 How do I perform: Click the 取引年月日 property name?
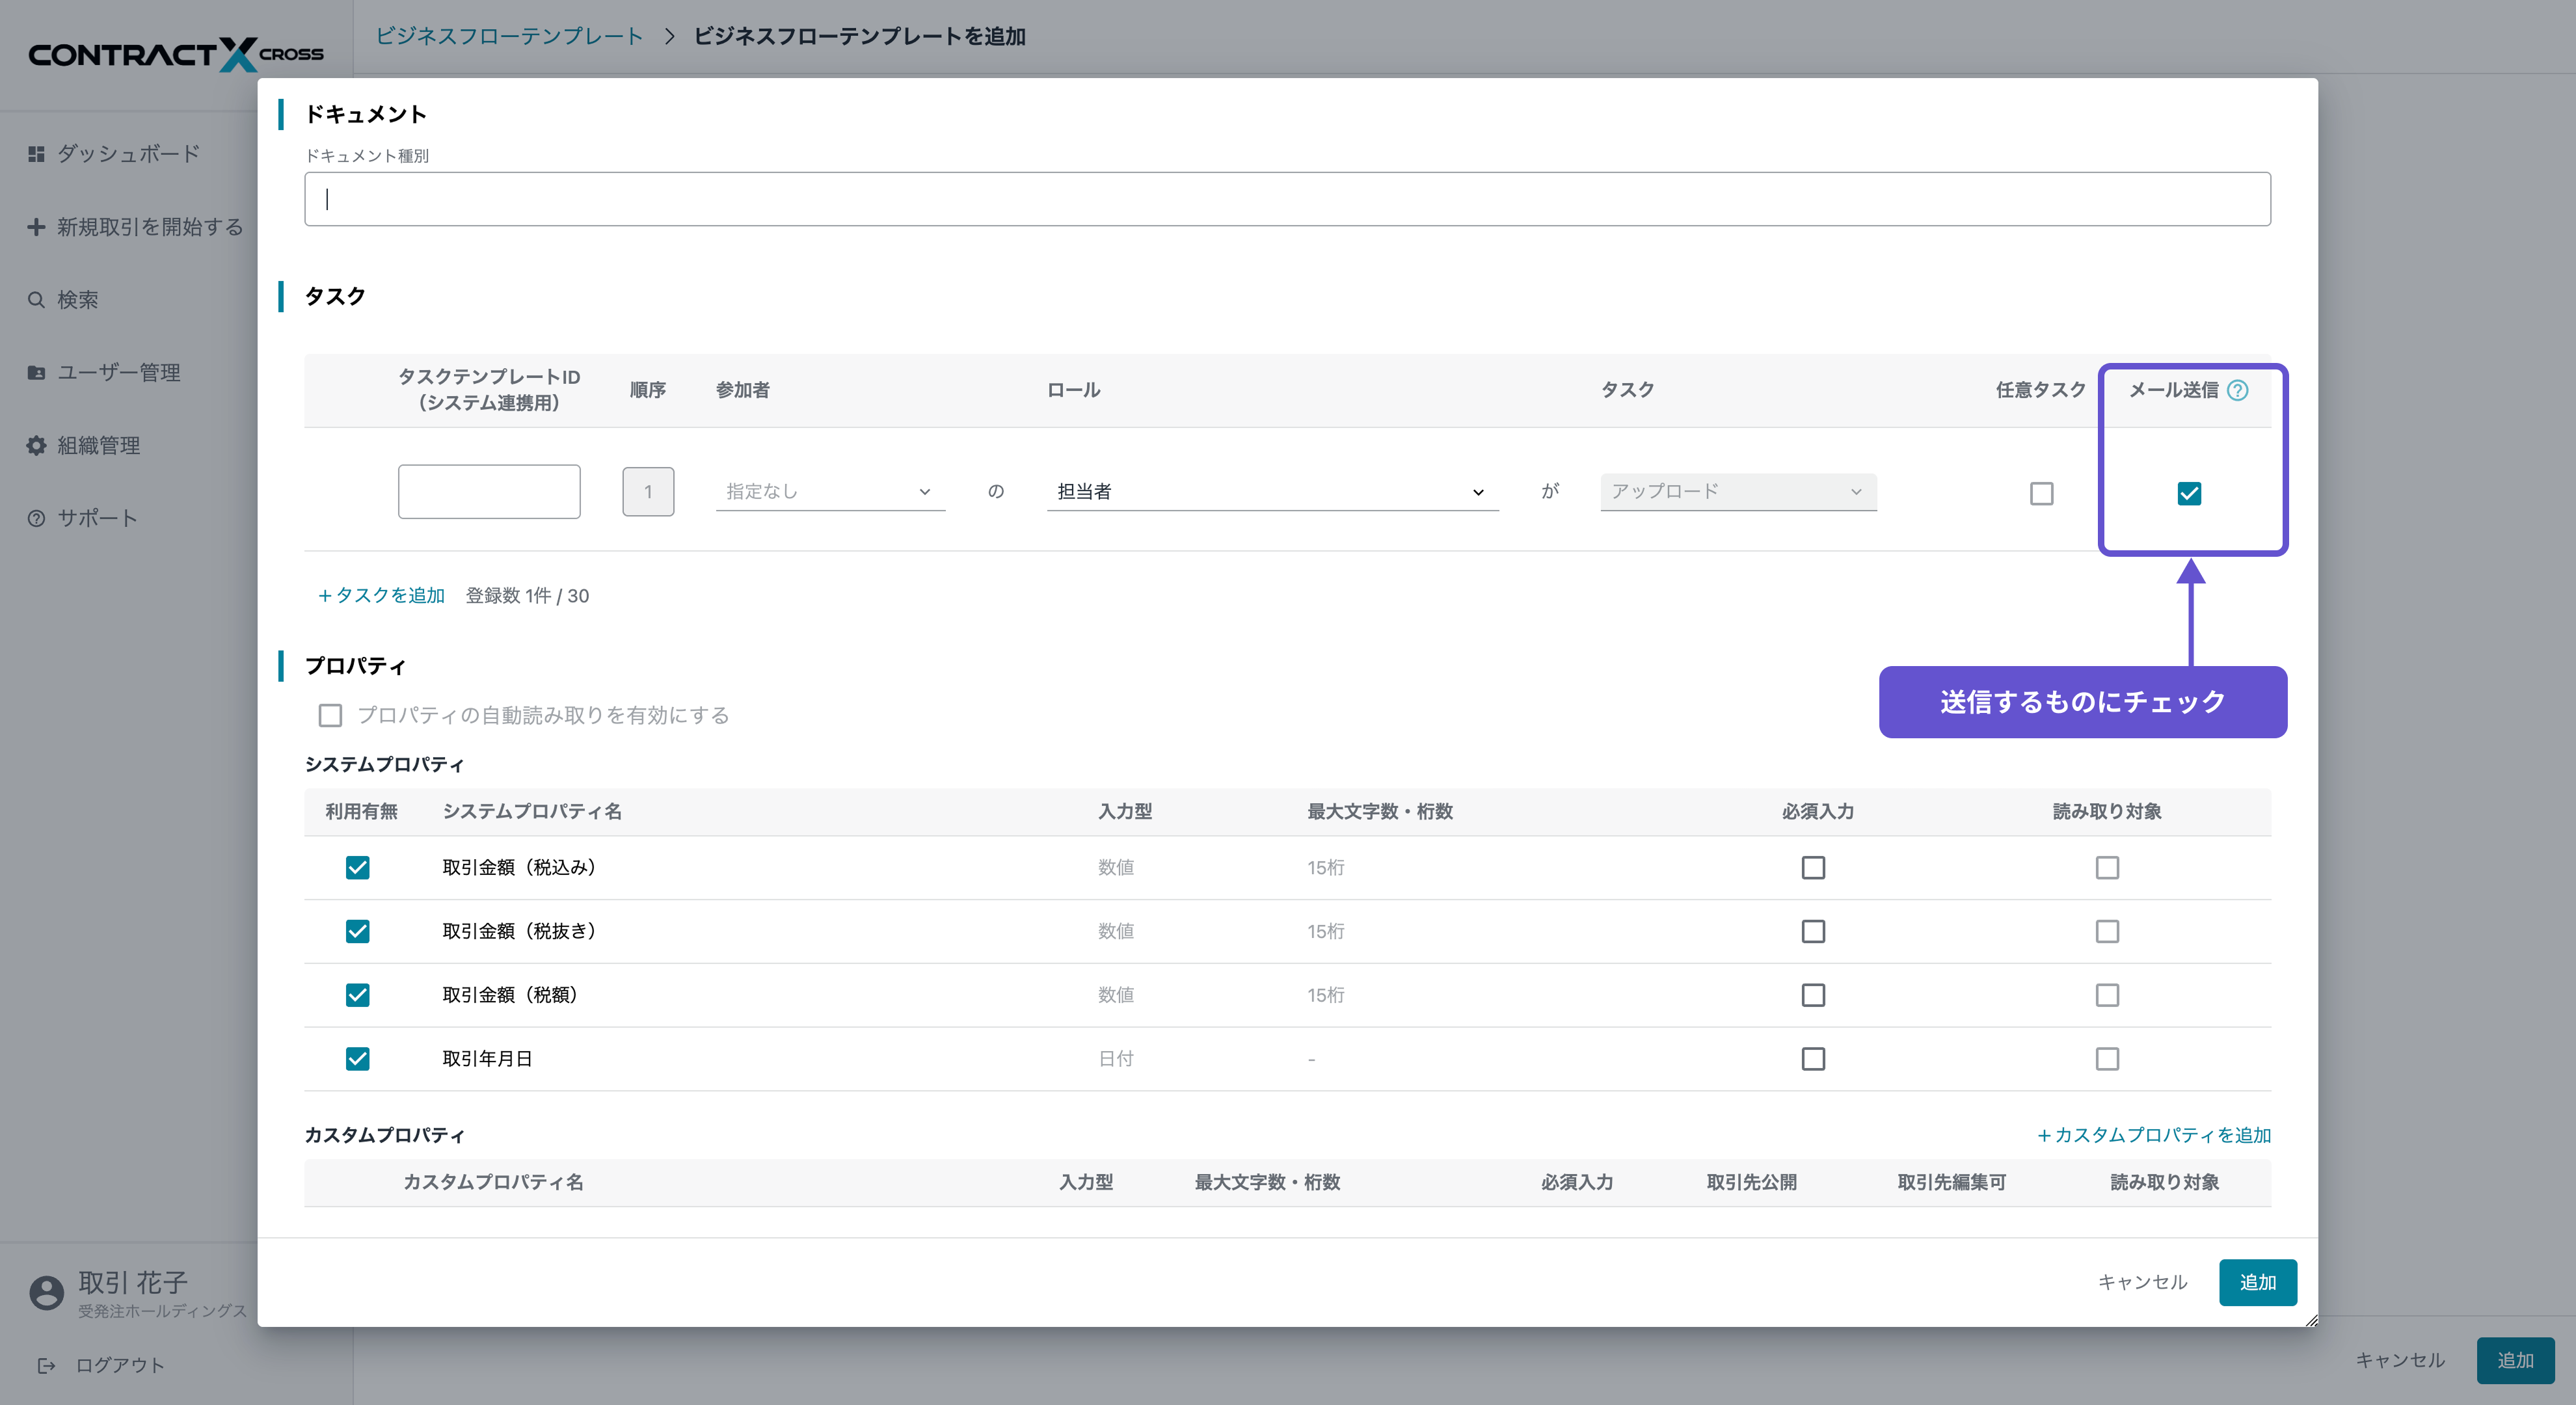487,1059
